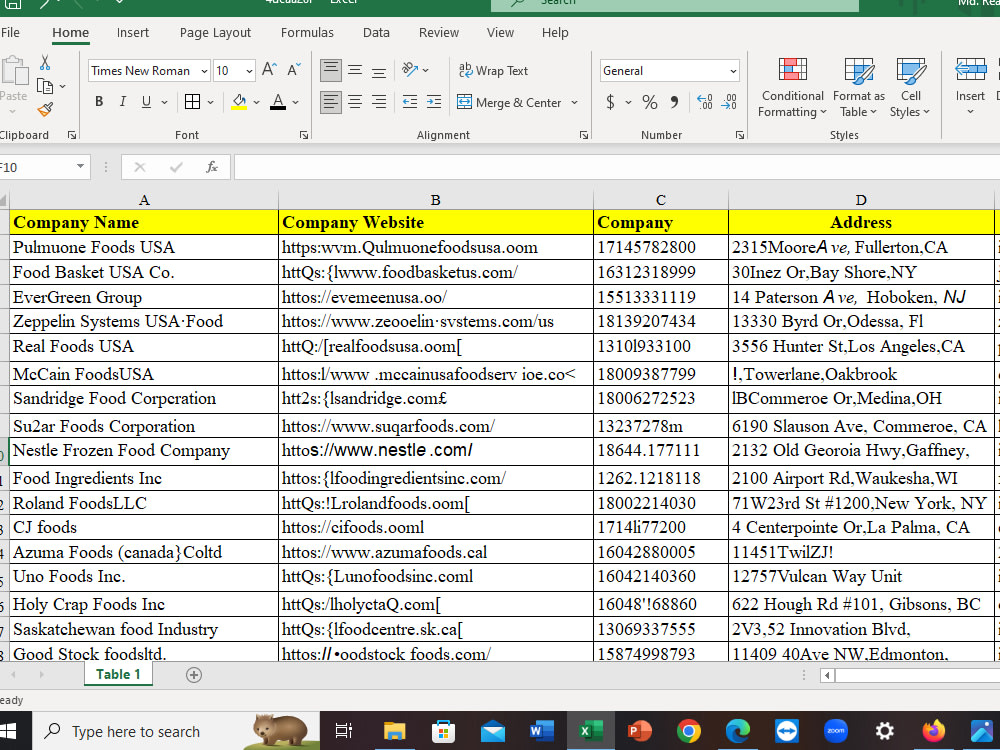1000x750 pixels.
Task: Expand Name Box dropdown arrow
Action: pos(80,166)
